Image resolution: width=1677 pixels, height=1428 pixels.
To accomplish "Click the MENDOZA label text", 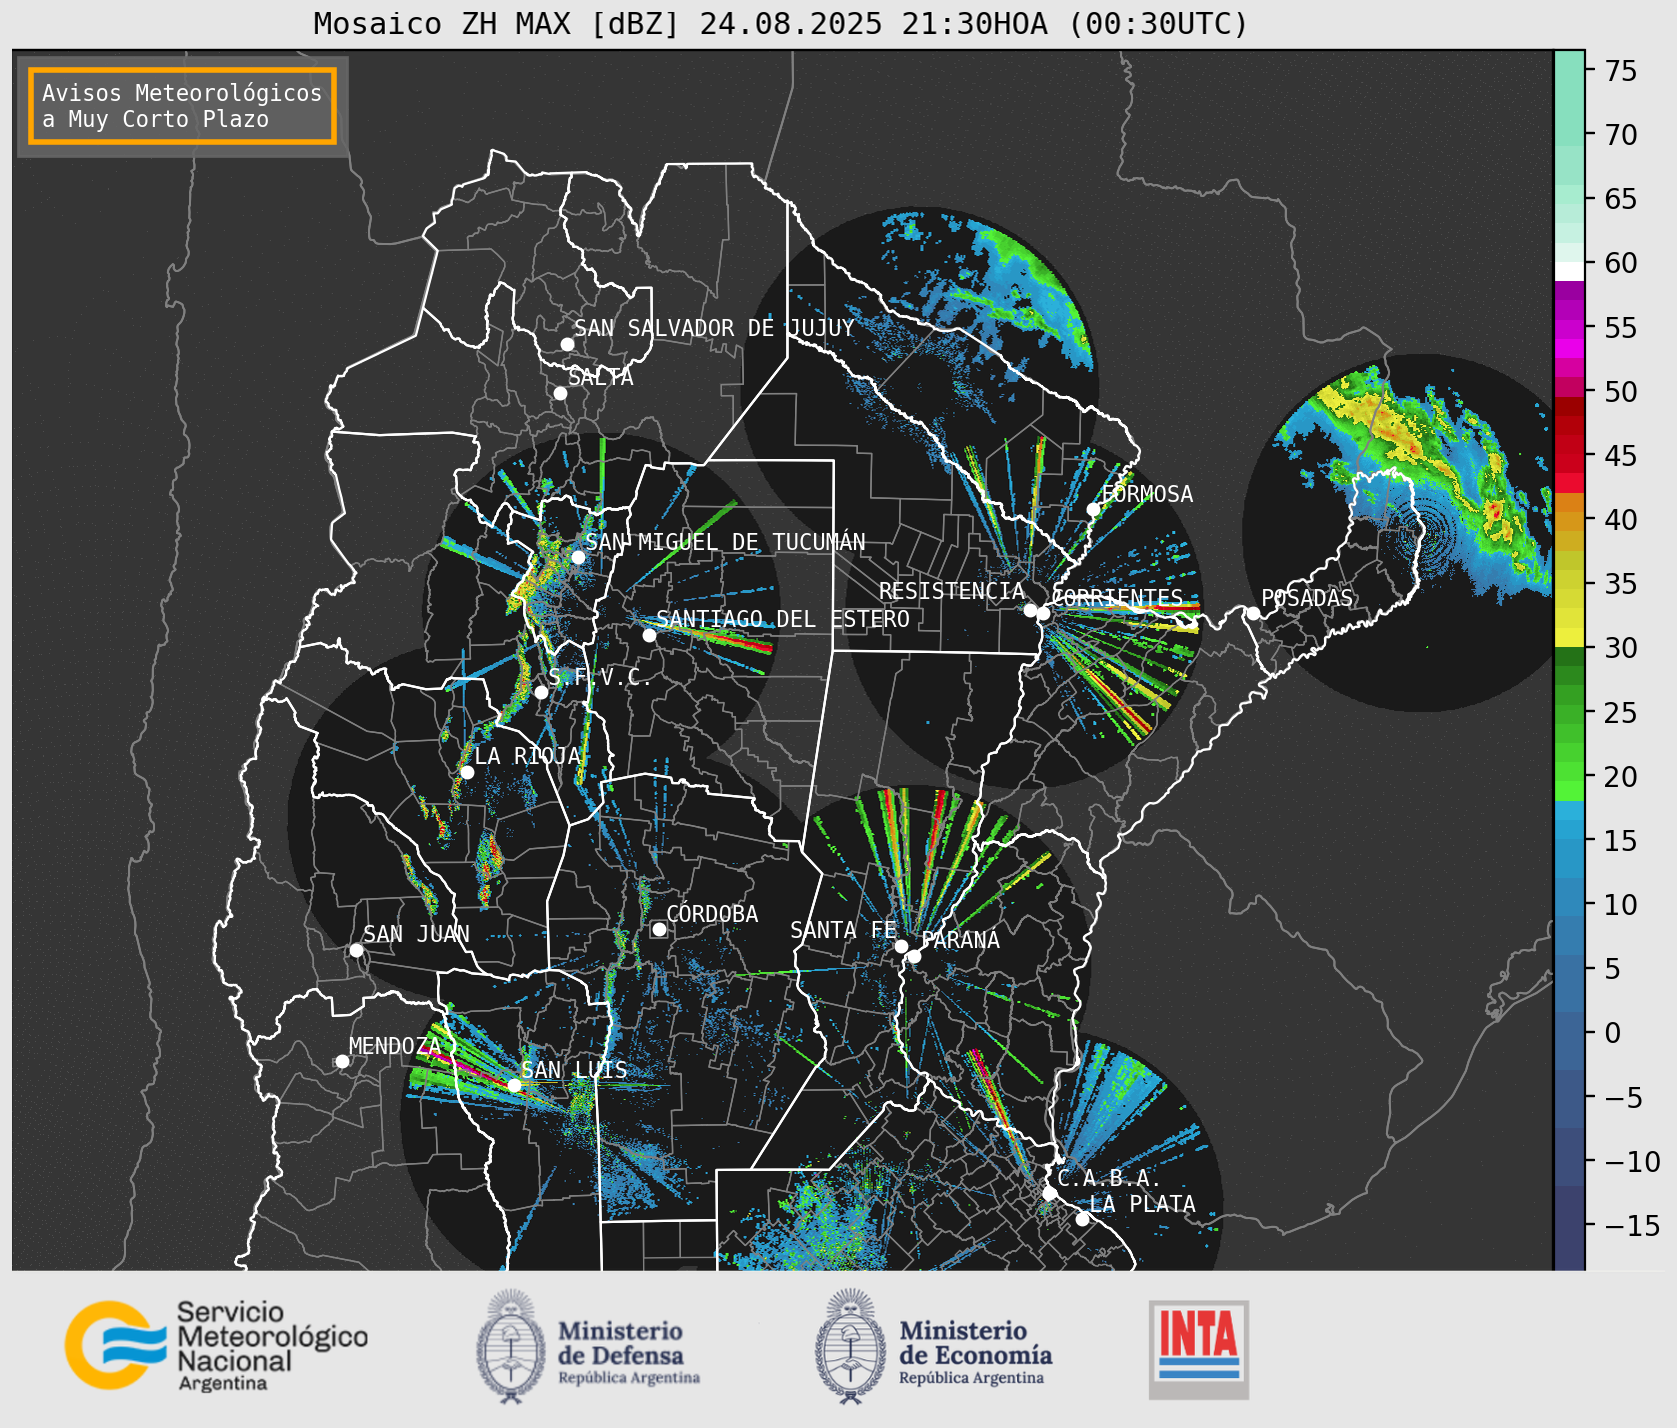I will pos(395,1046).
